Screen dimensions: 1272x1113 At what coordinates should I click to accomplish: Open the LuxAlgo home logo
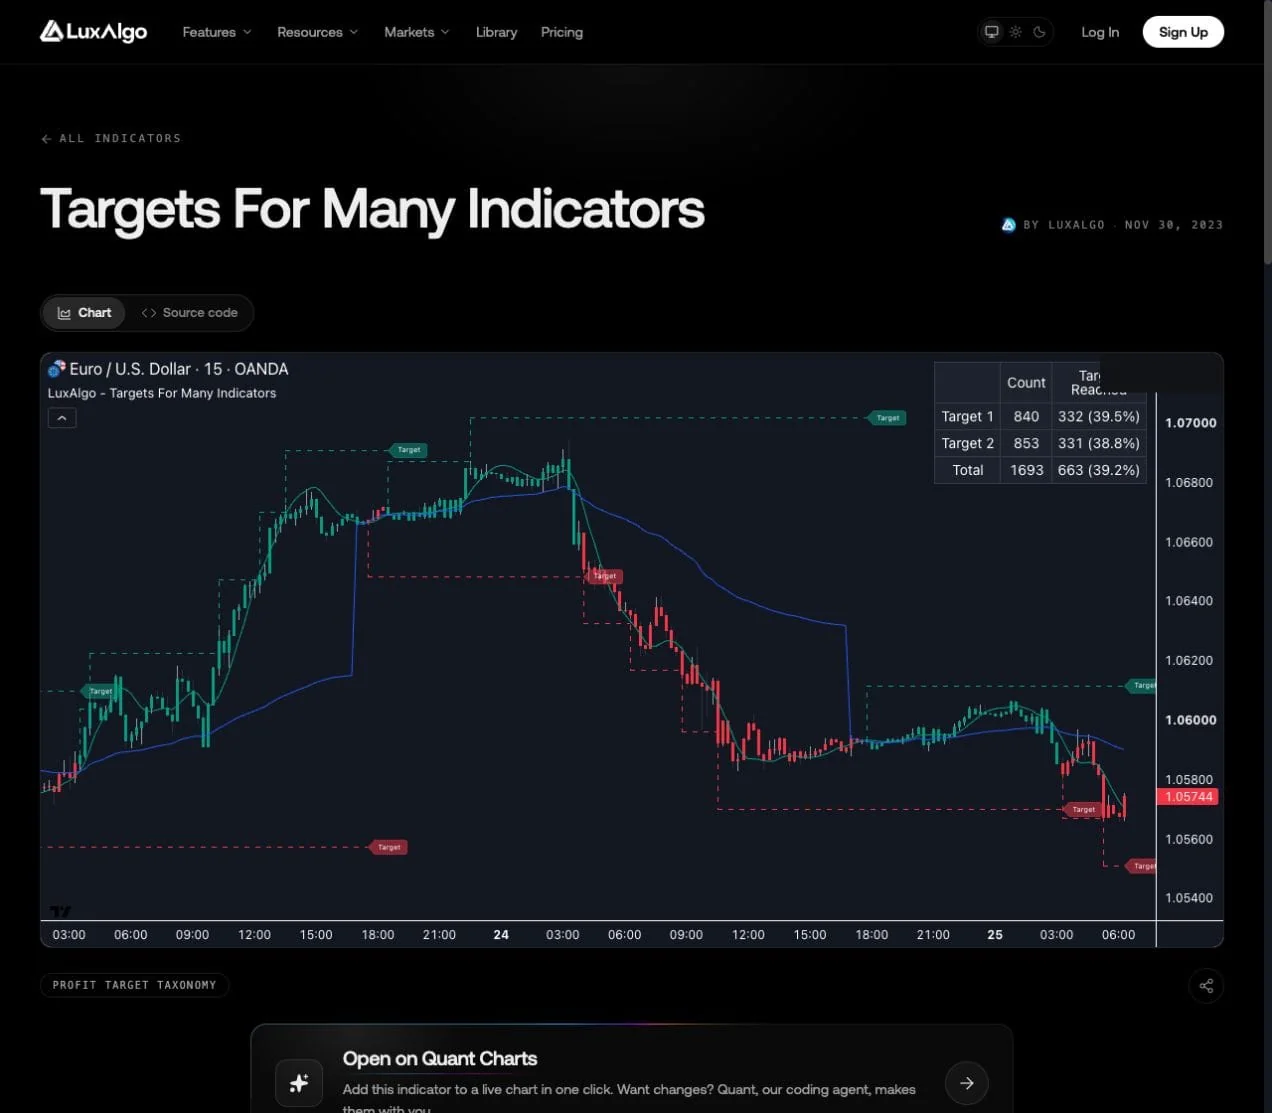pos(93,32)
